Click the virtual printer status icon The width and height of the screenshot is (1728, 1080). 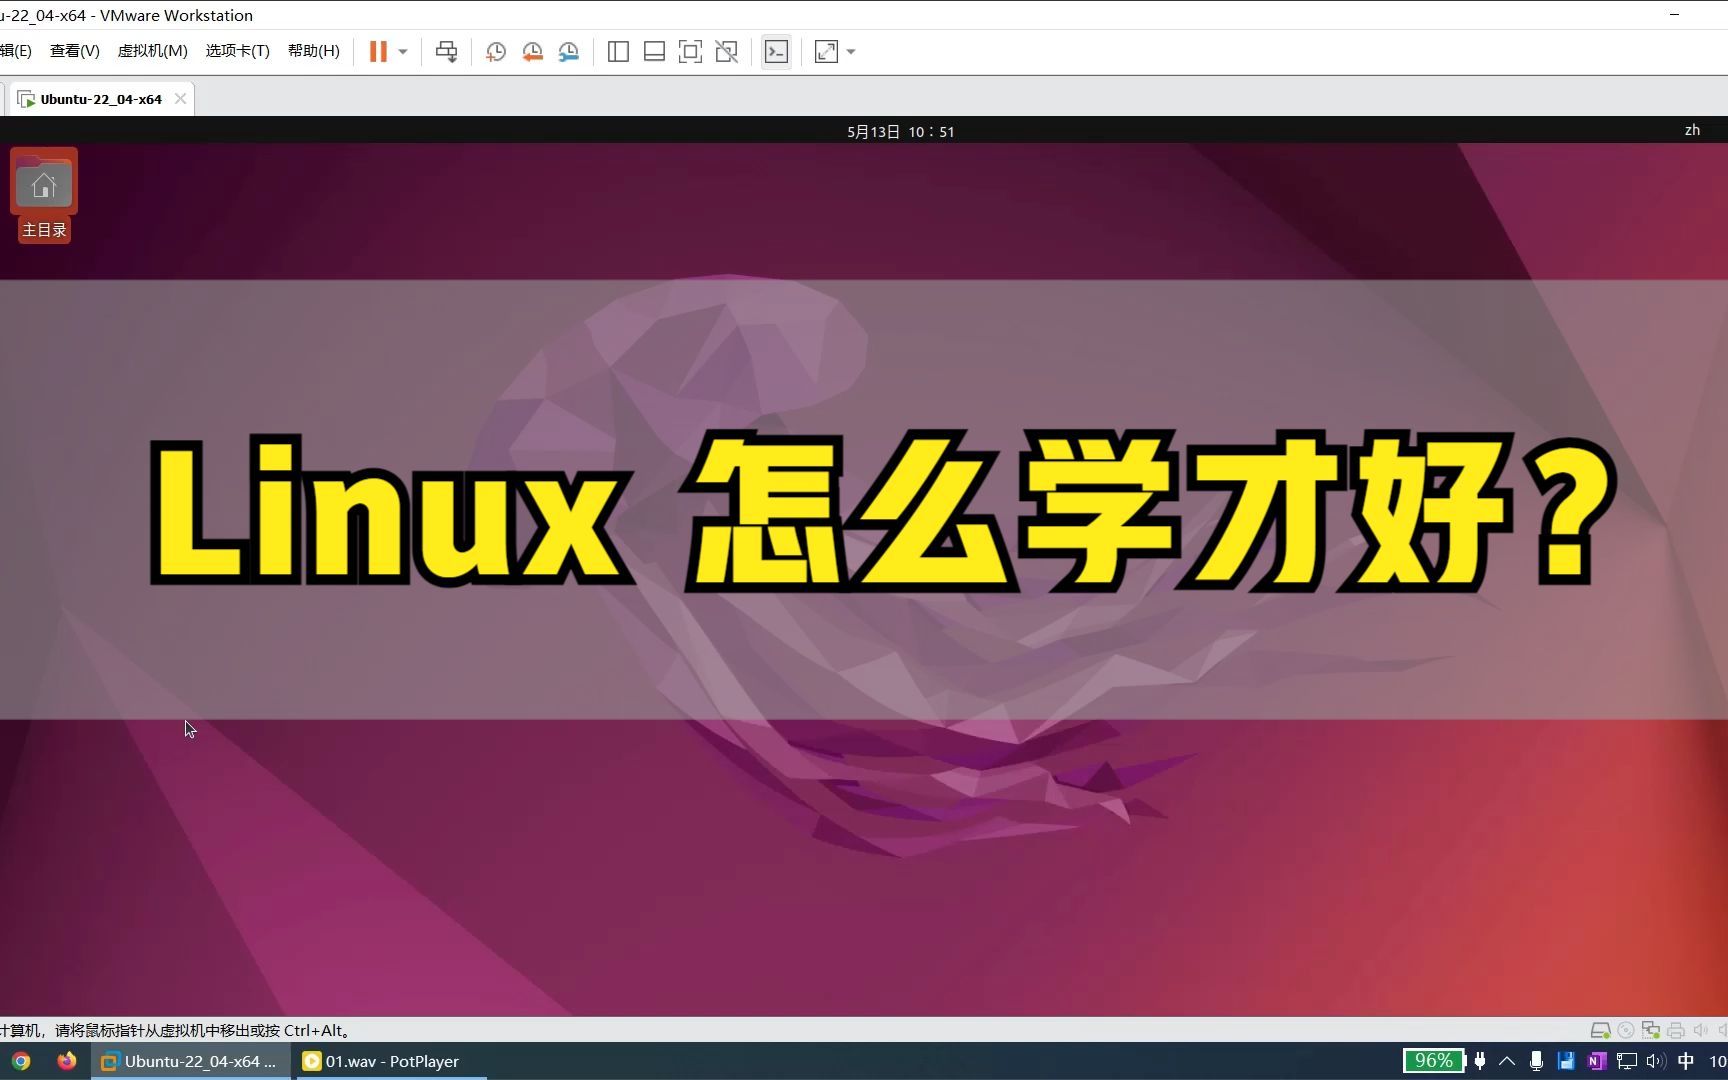1675,1030
